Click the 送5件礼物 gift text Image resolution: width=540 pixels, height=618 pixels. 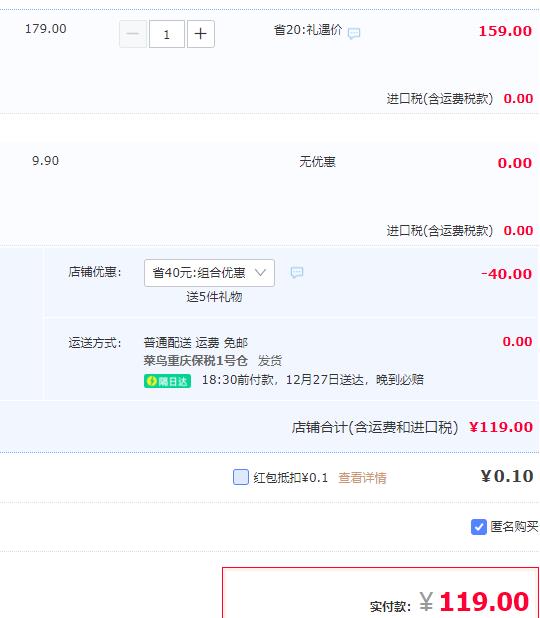(214, 297)
